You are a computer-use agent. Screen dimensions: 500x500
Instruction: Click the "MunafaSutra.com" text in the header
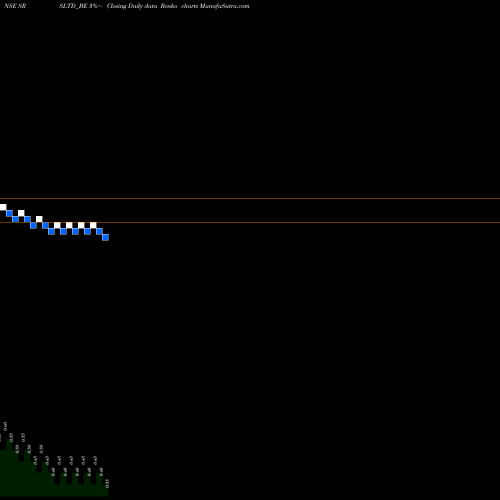click(x=224, y=6)
